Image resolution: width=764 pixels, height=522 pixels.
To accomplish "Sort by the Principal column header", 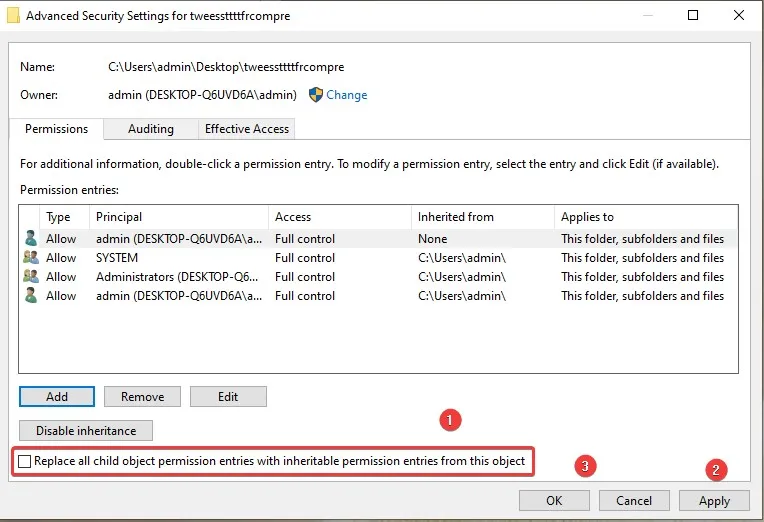I will 179,217.
